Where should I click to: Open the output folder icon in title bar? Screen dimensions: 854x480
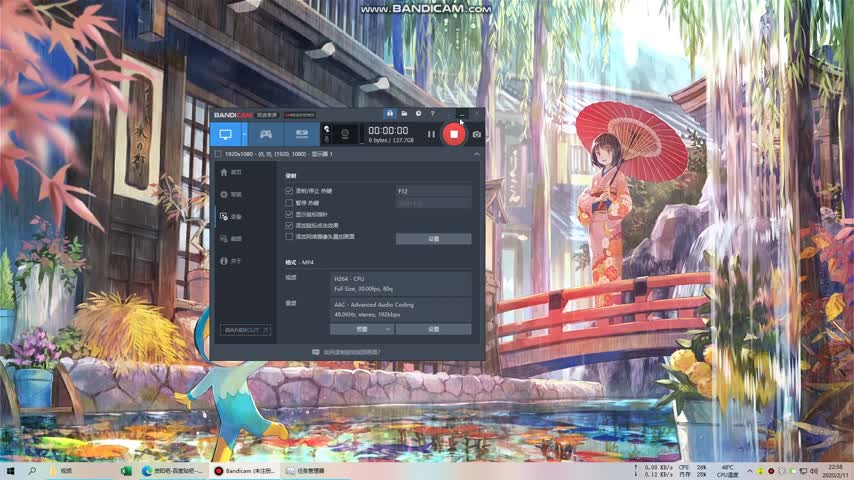pyautogui.click(x=404, y=114)
